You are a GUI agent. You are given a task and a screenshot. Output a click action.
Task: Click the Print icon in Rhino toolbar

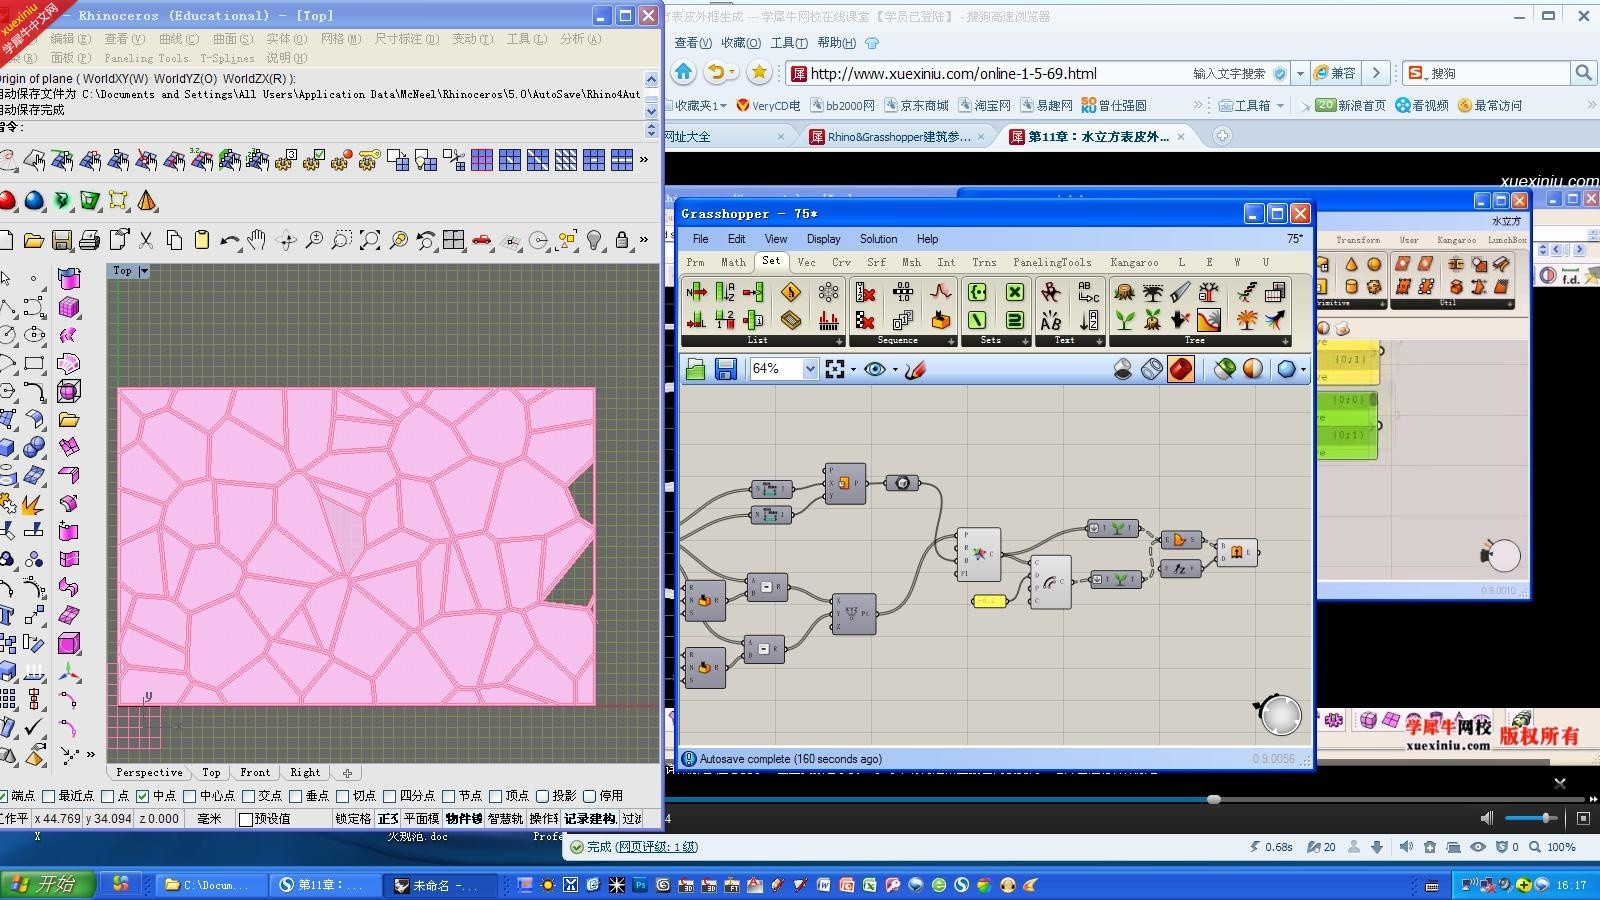[89, 240]
